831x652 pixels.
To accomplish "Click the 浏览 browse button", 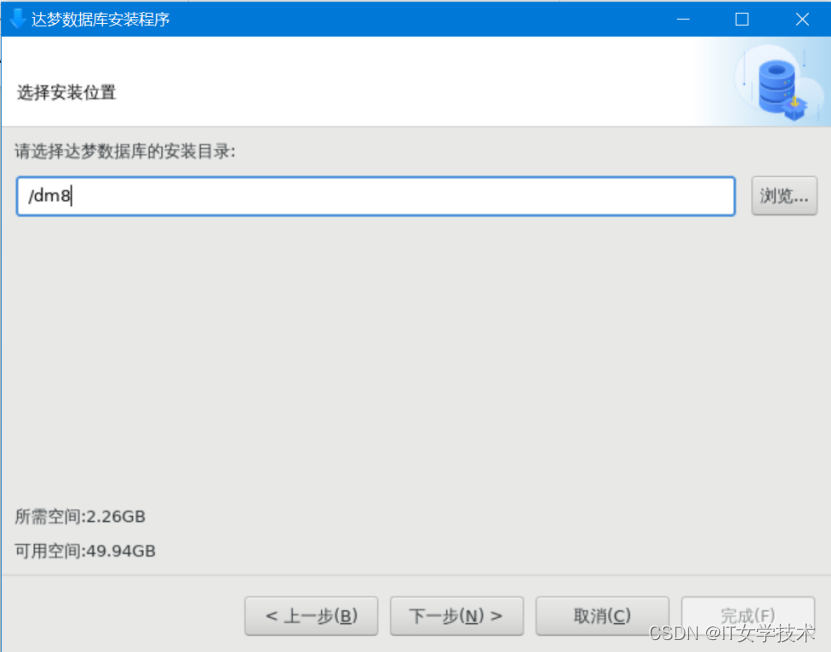I will (784, 196).
